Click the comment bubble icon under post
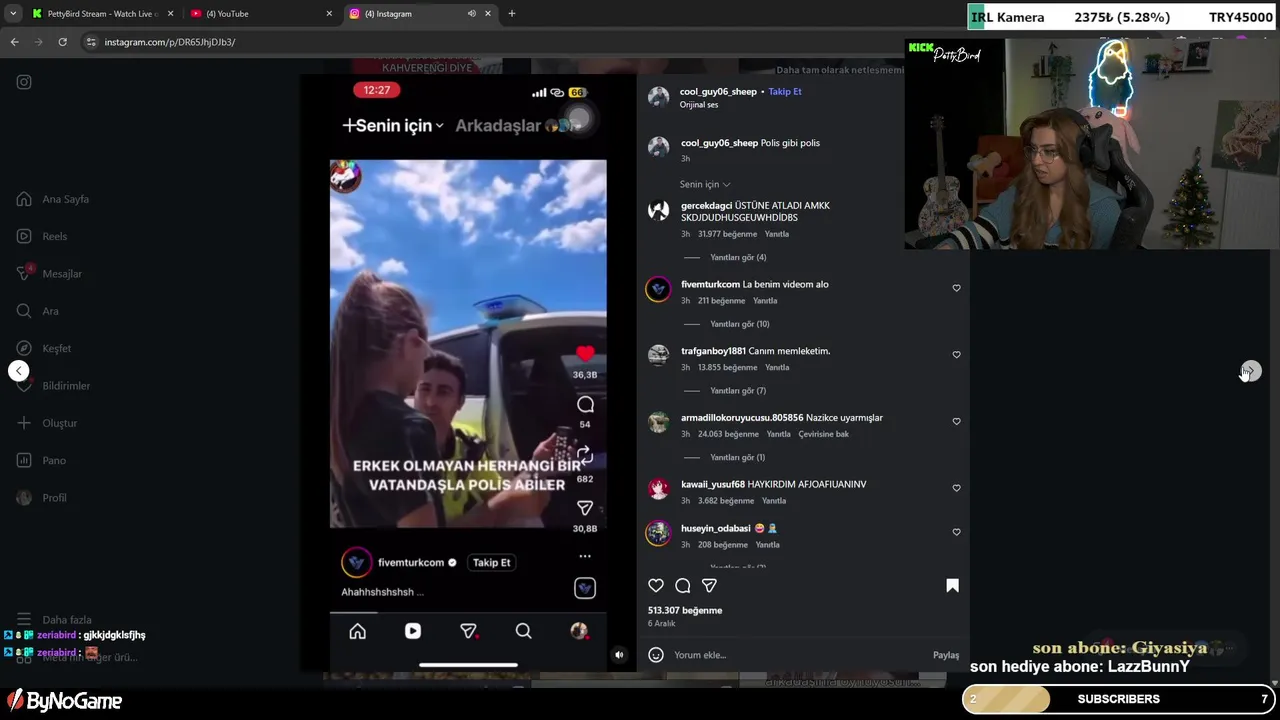The image size is (1280, 720). point(683,586)
